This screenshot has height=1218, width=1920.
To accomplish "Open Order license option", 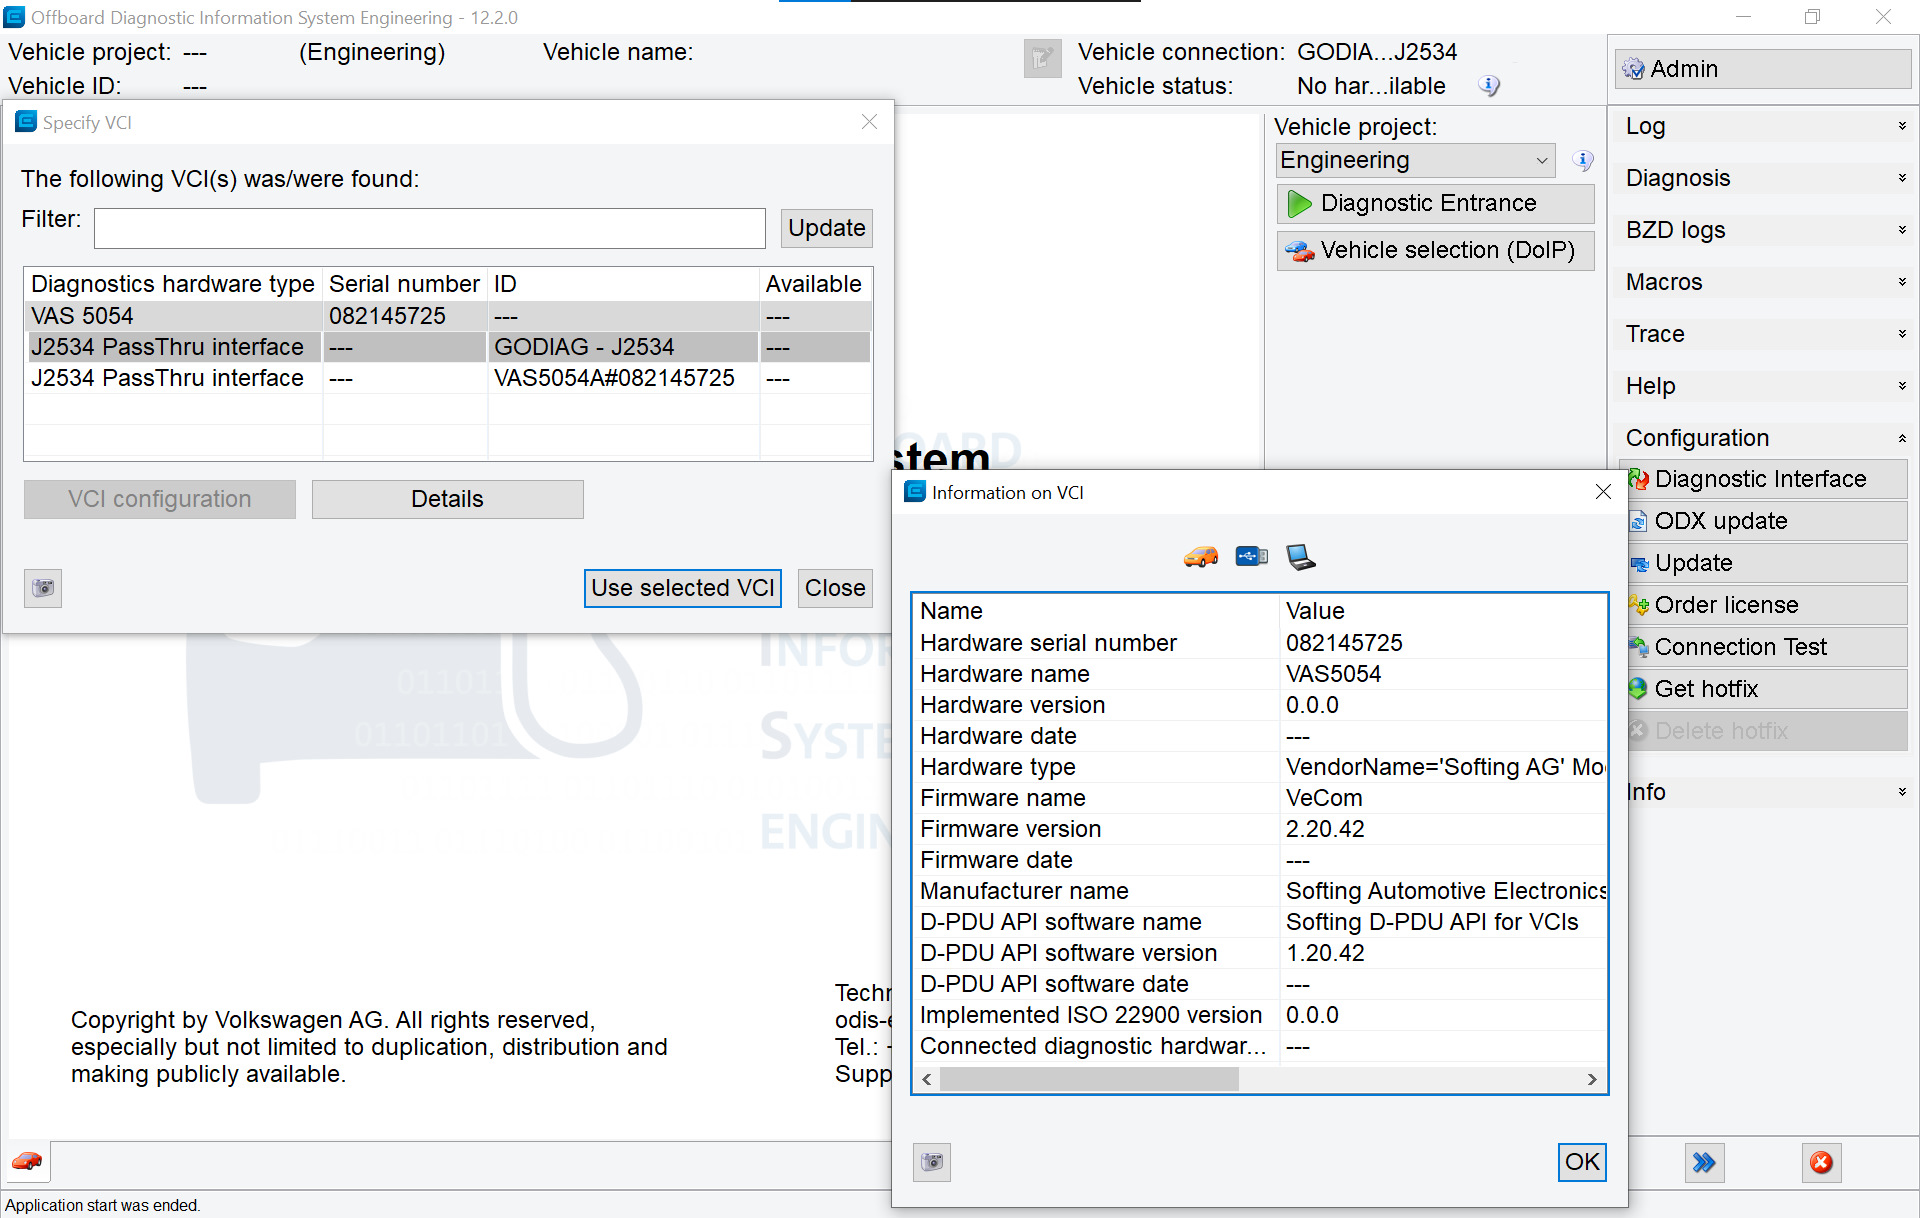I will tap(1763, 605).
